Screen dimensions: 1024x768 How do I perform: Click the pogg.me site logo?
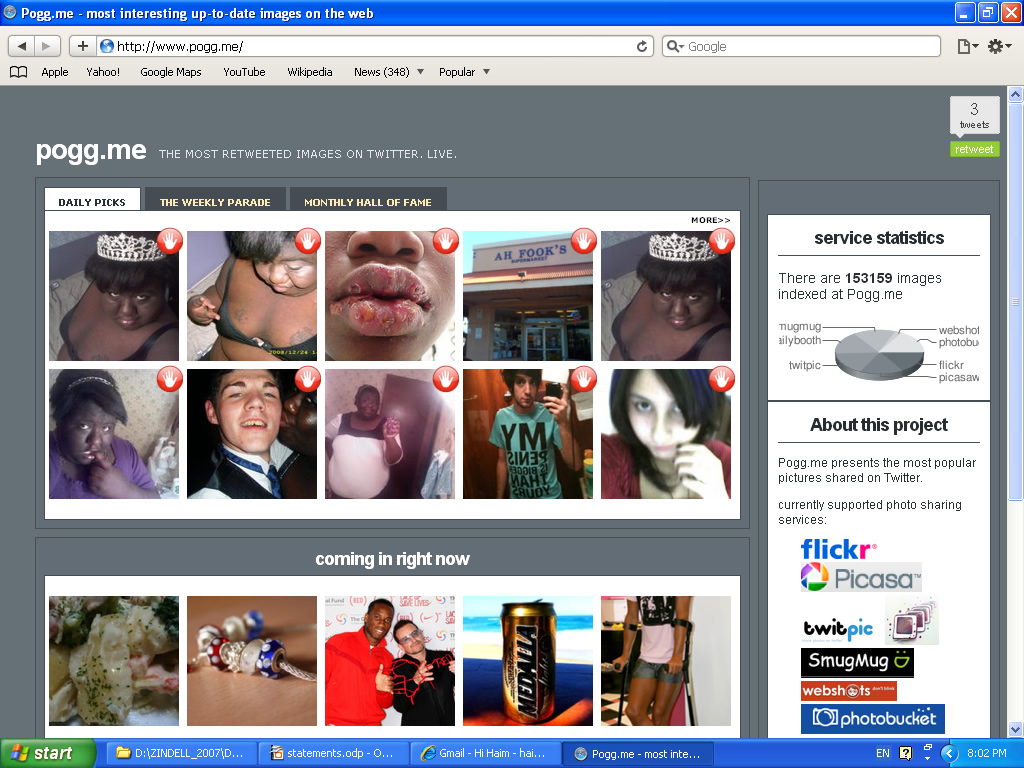coord(91,150)
